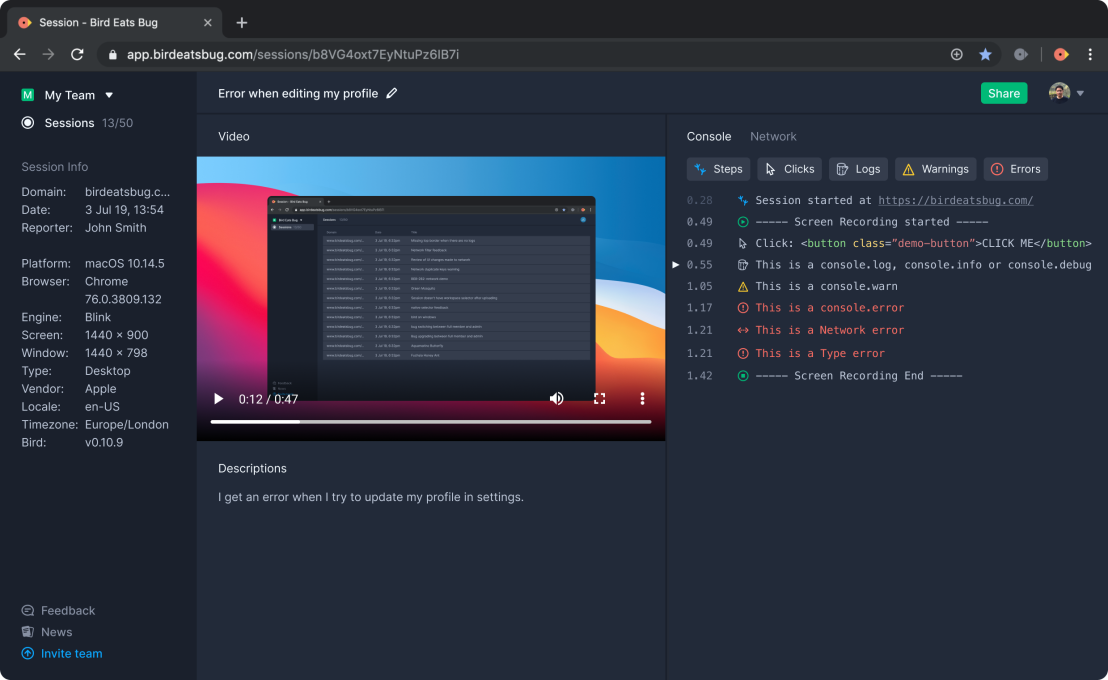Open the birdeatsbug.com session link

[955, 200]
